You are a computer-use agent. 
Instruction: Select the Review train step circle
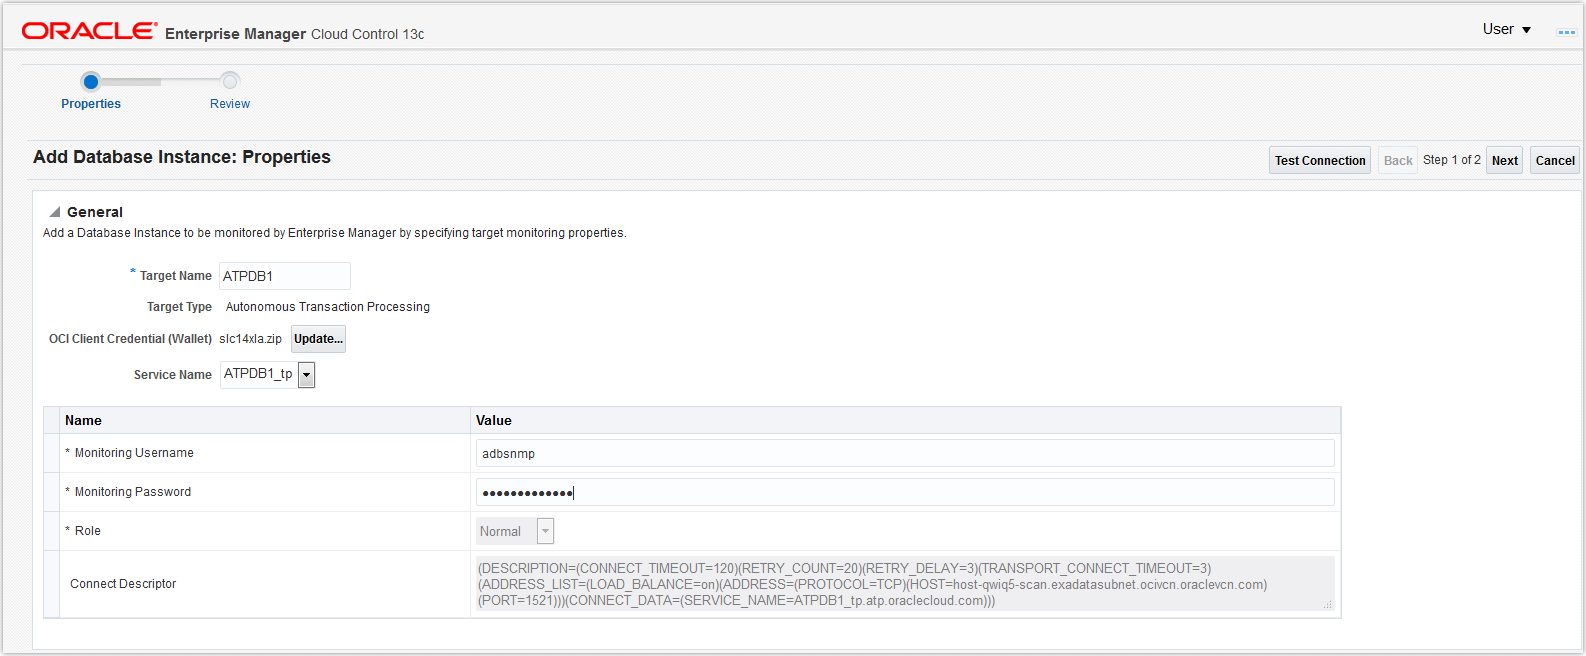pyautogui.click(x=230, y=81)
